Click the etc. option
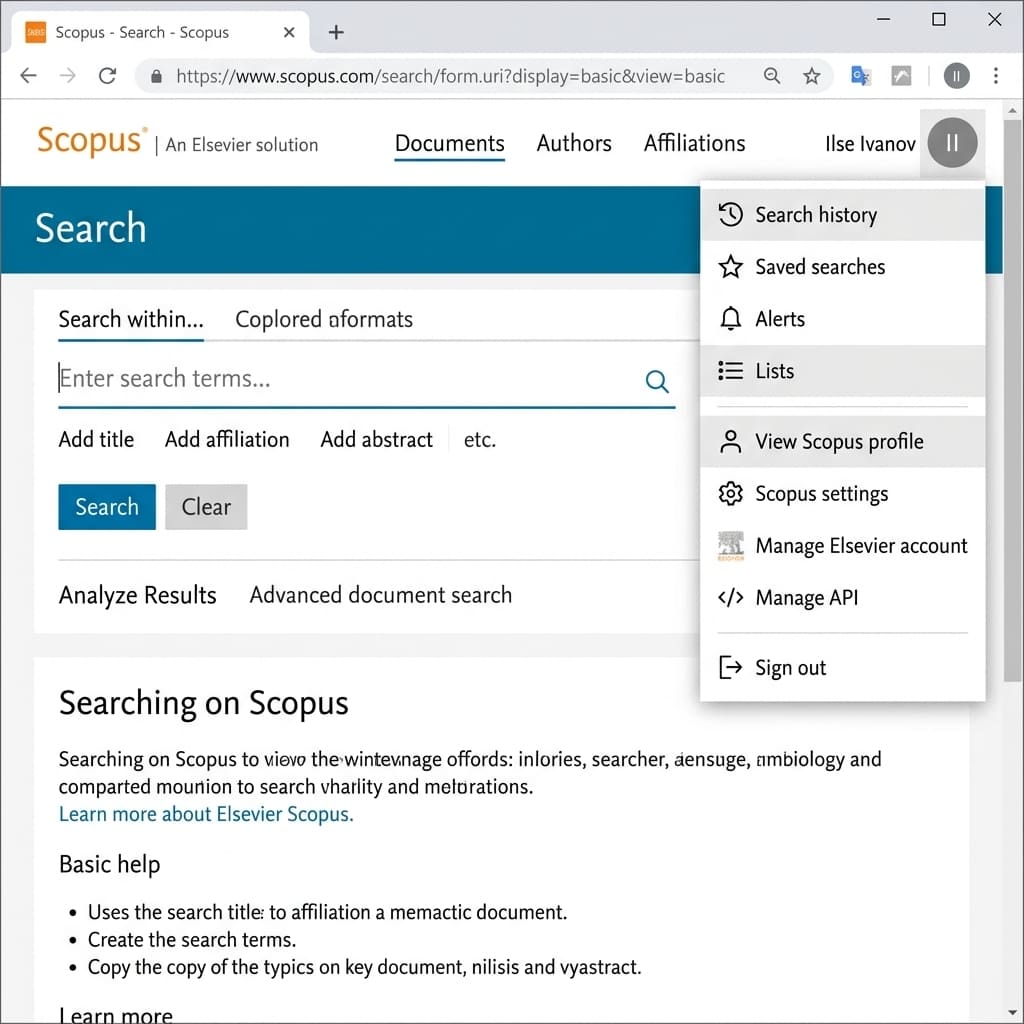1024x1024 pixels. point(480,440)
